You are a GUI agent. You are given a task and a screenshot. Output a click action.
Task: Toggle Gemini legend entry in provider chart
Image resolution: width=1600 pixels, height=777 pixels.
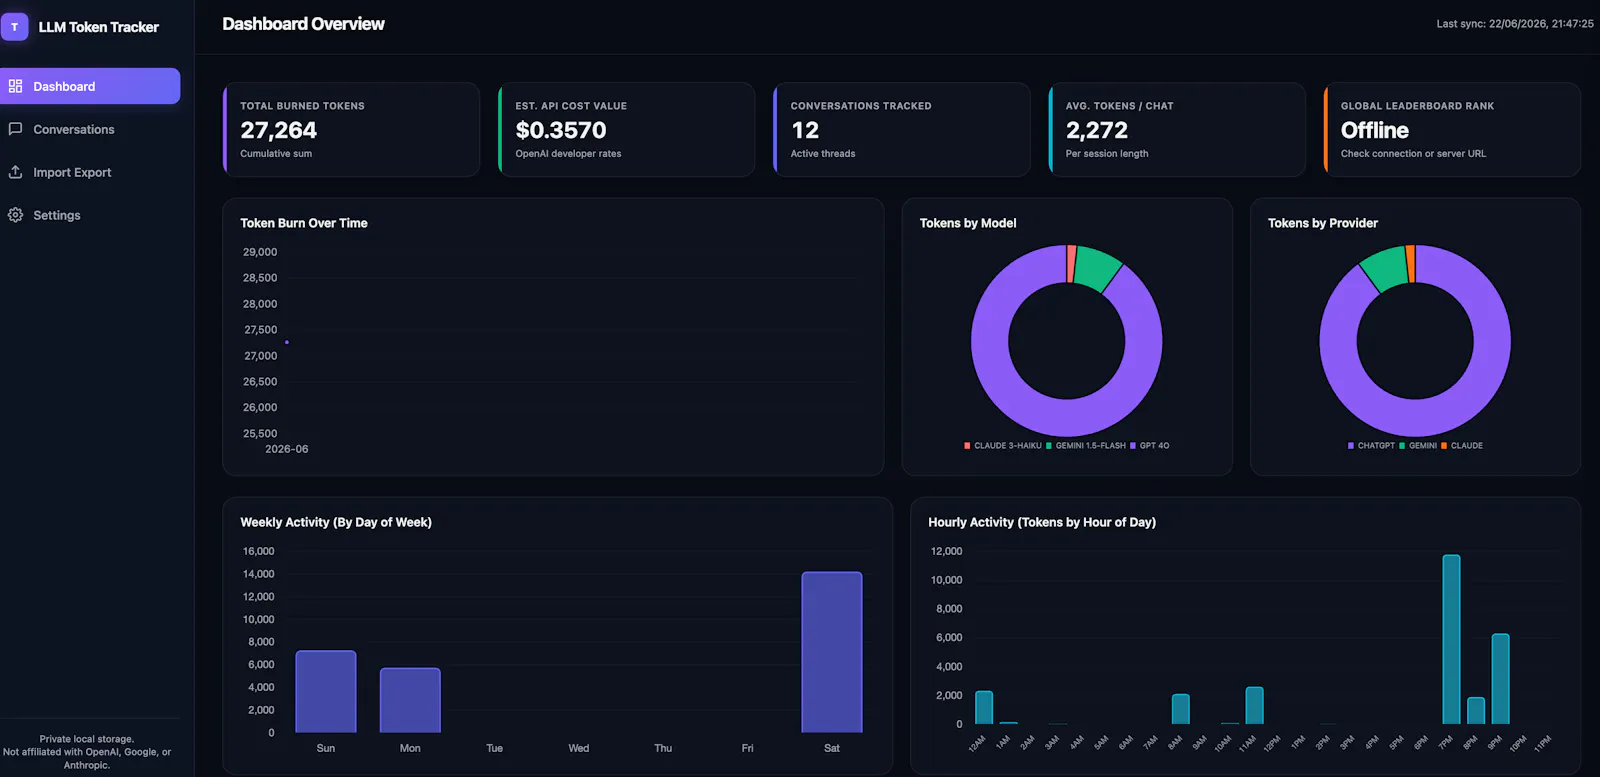coord(1418,446)
